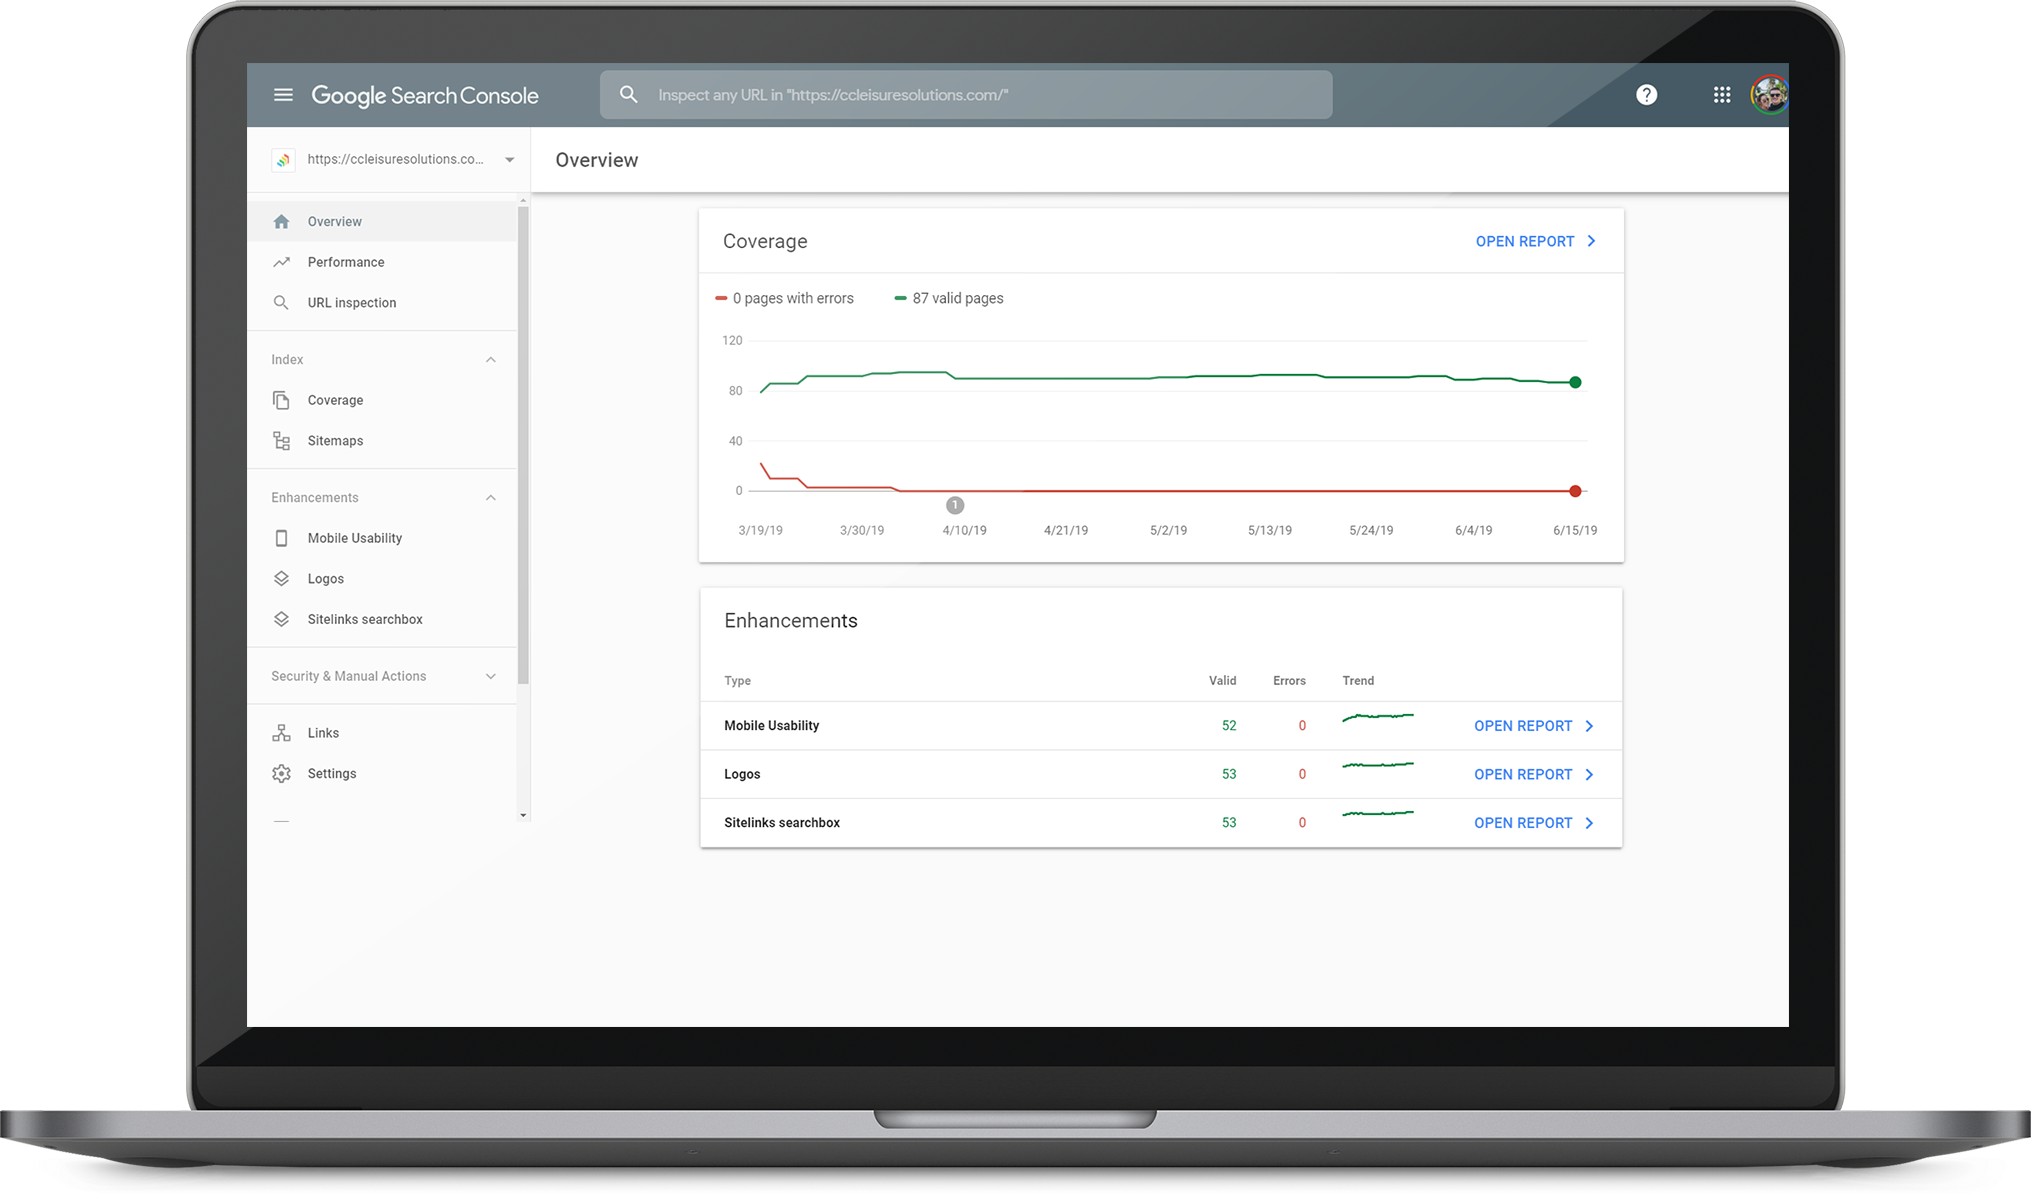Open Links in the sidebar
2031x1194 pixels.
coord(382,733)
